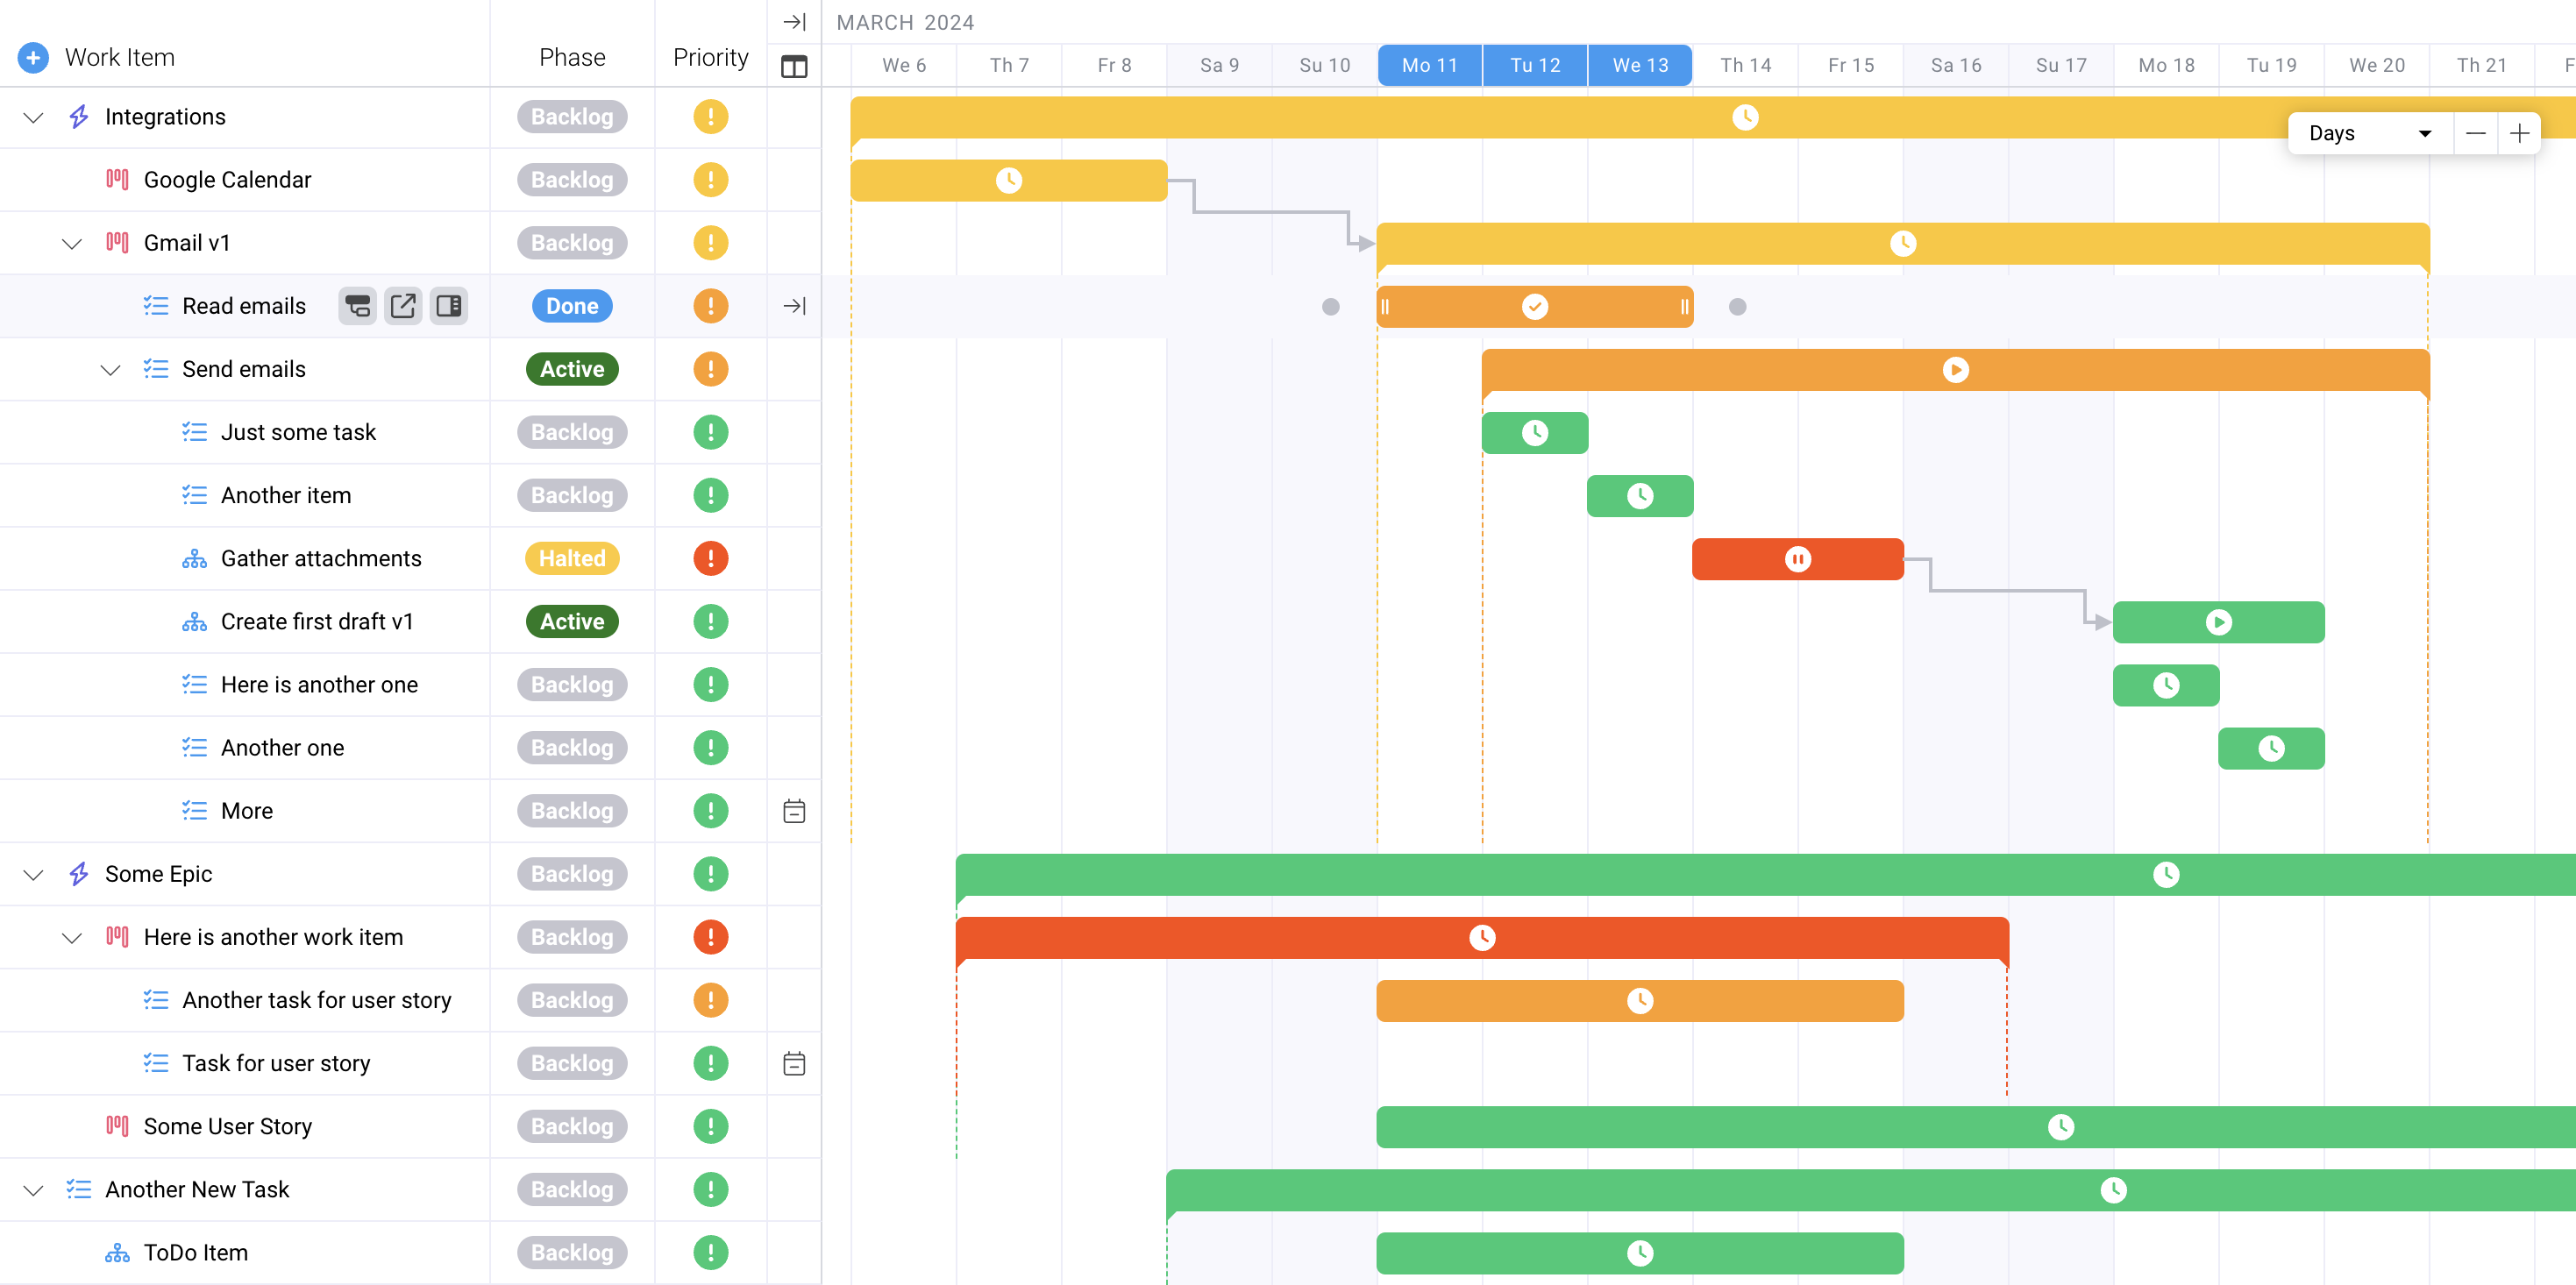Image resolution: width=2576 pixels, height=1285 pixels.
Task: Click the columns layout icon in header
Action: [x=794, y=67]
